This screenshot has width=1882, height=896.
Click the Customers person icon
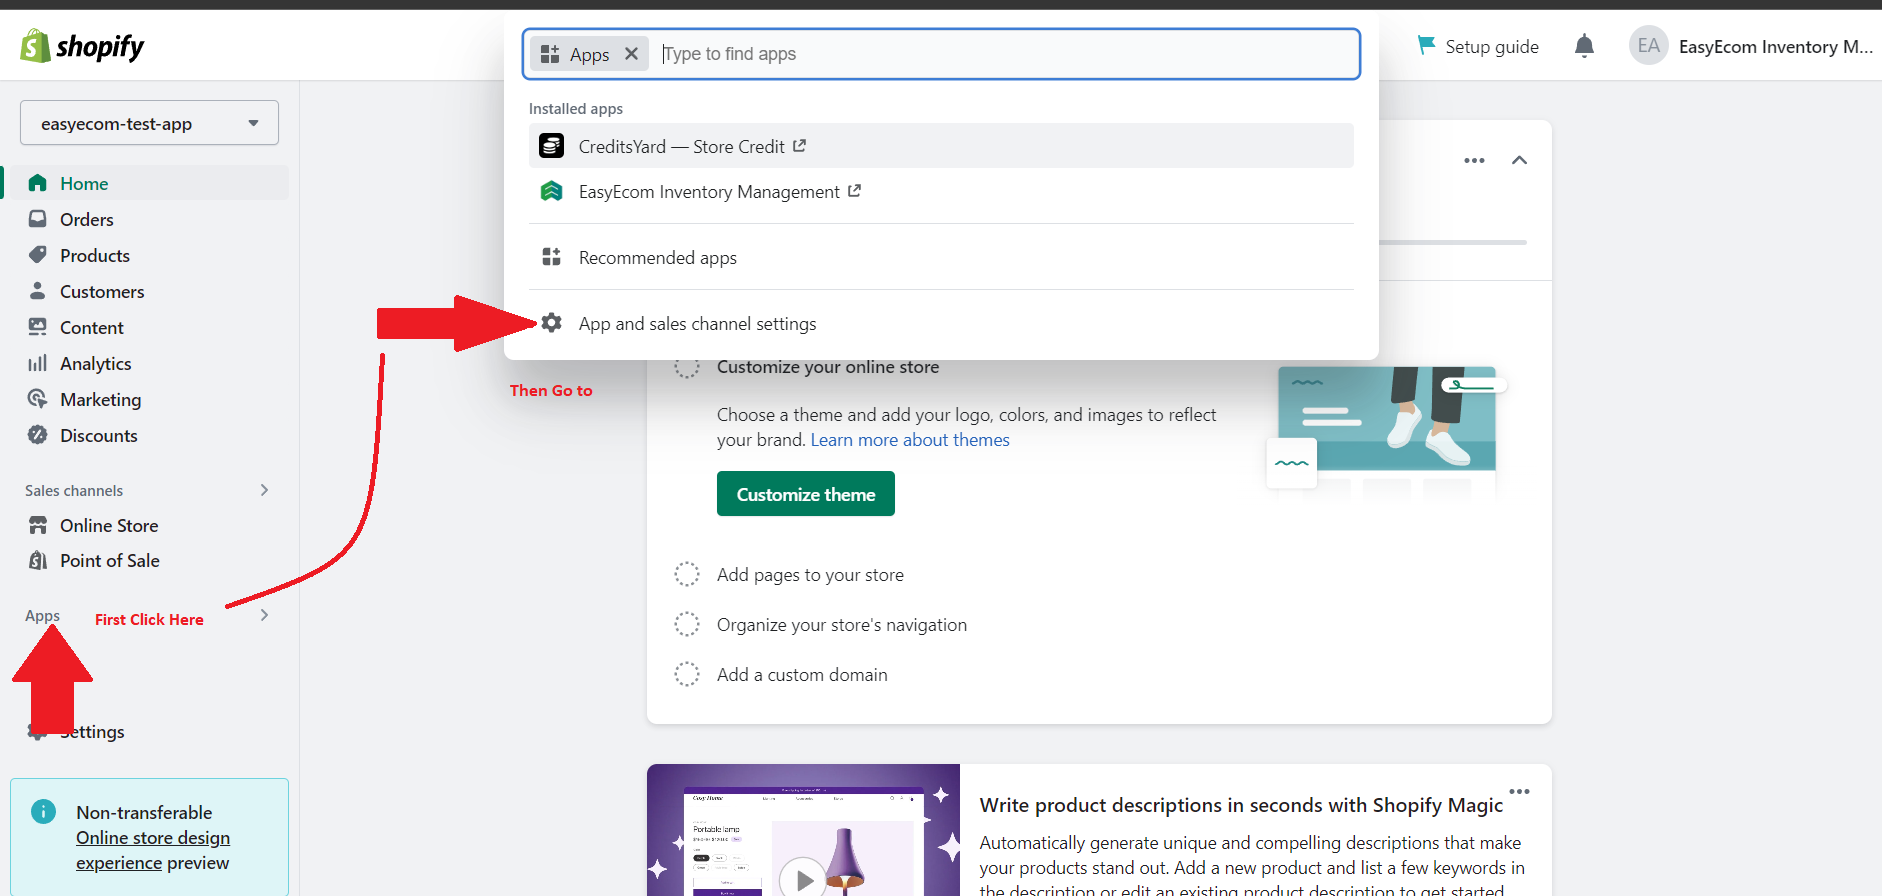coord(38,291)
